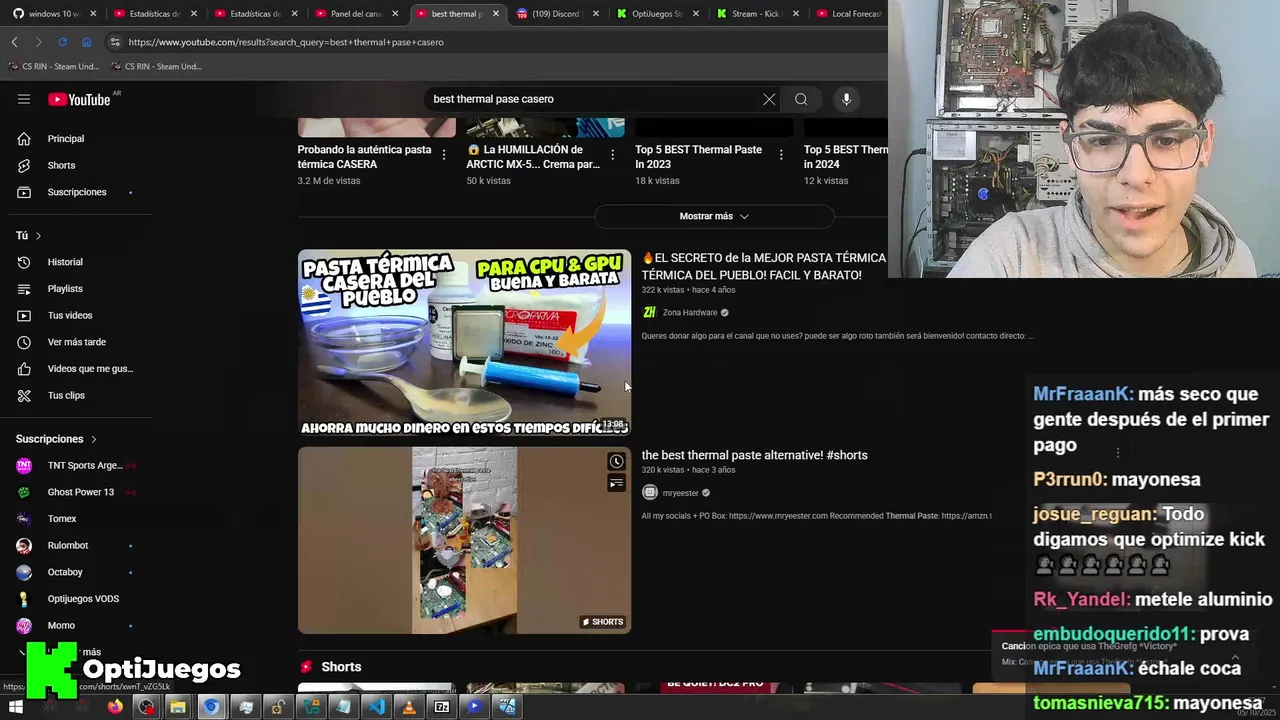The width and height of the screenshot is (1280, 720).
Task: Open Ver más tarde list
Action: tap(77, 342)
